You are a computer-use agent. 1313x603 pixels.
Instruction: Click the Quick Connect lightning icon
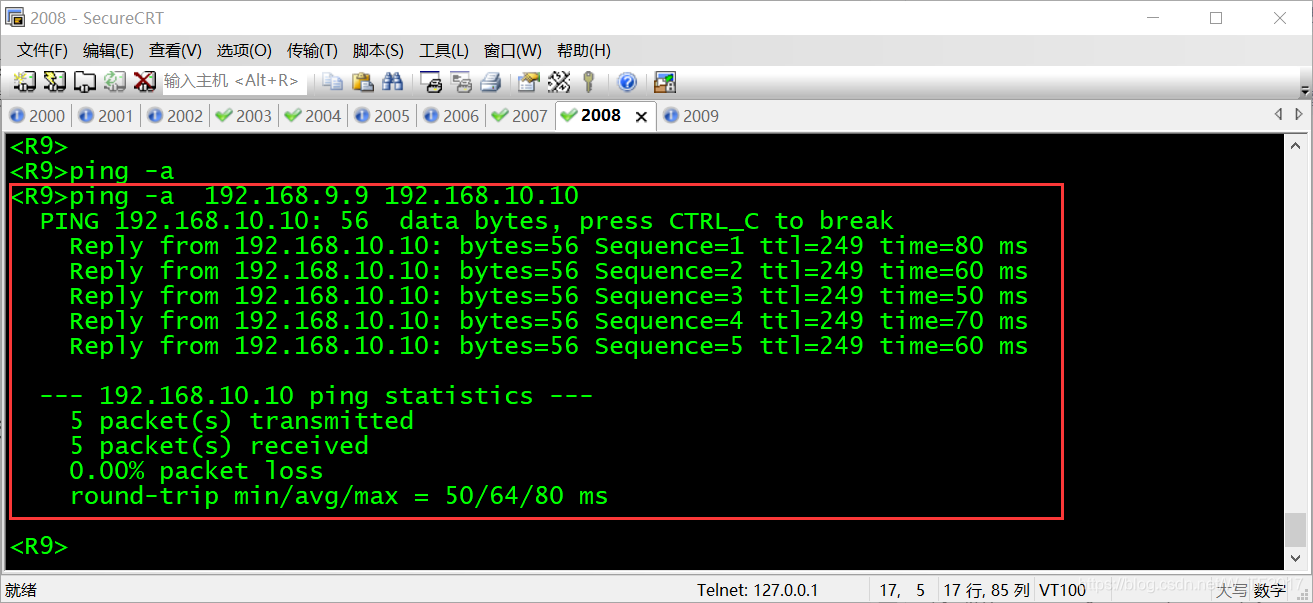click(54, 81)
